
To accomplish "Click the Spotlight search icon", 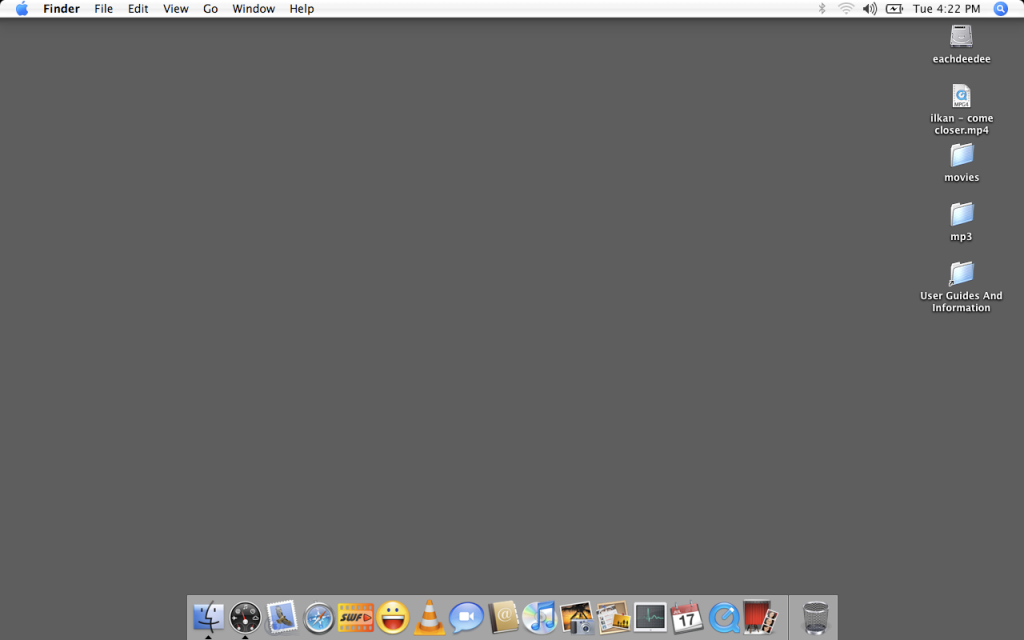I will coord(1001,9).
